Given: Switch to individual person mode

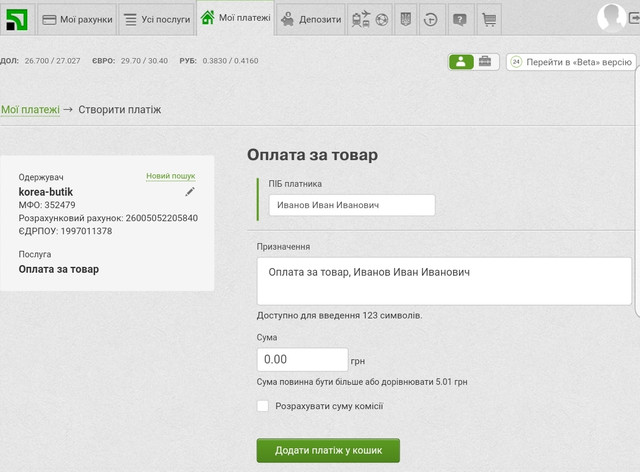Looking at the screenshot, I should click(x=461, y=62).
